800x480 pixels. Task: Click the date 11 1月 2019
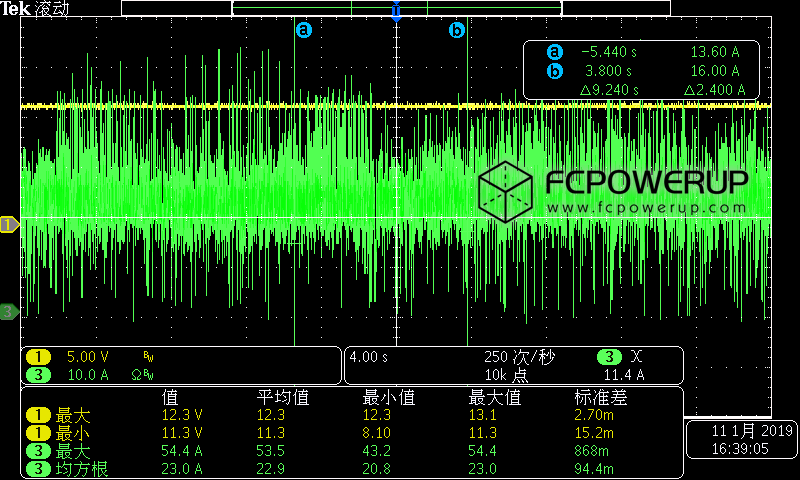coord(752,431)
